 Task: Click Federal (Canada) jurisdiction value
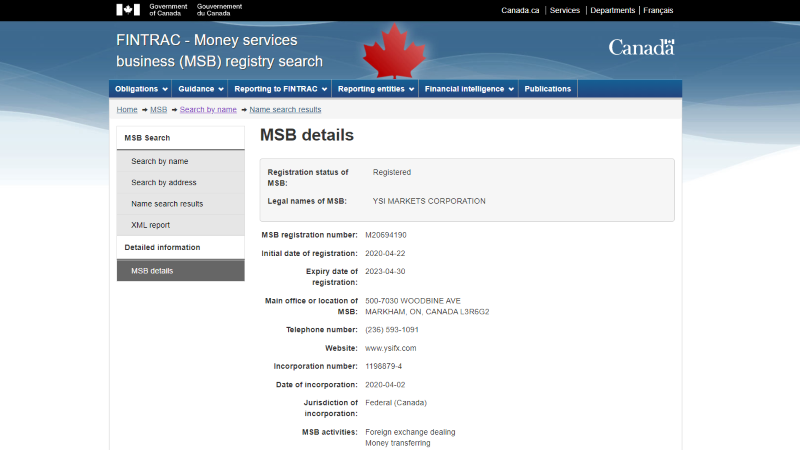(396, 403)
